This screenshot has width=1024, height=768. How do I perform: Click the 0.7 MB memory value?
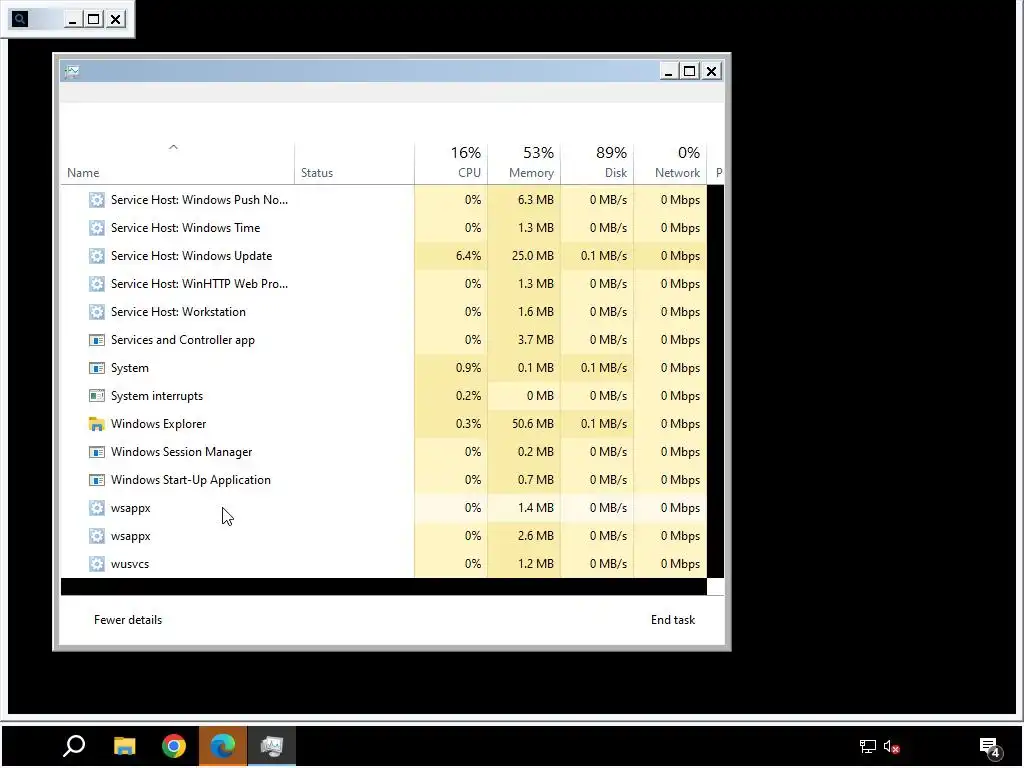[536, 480]
